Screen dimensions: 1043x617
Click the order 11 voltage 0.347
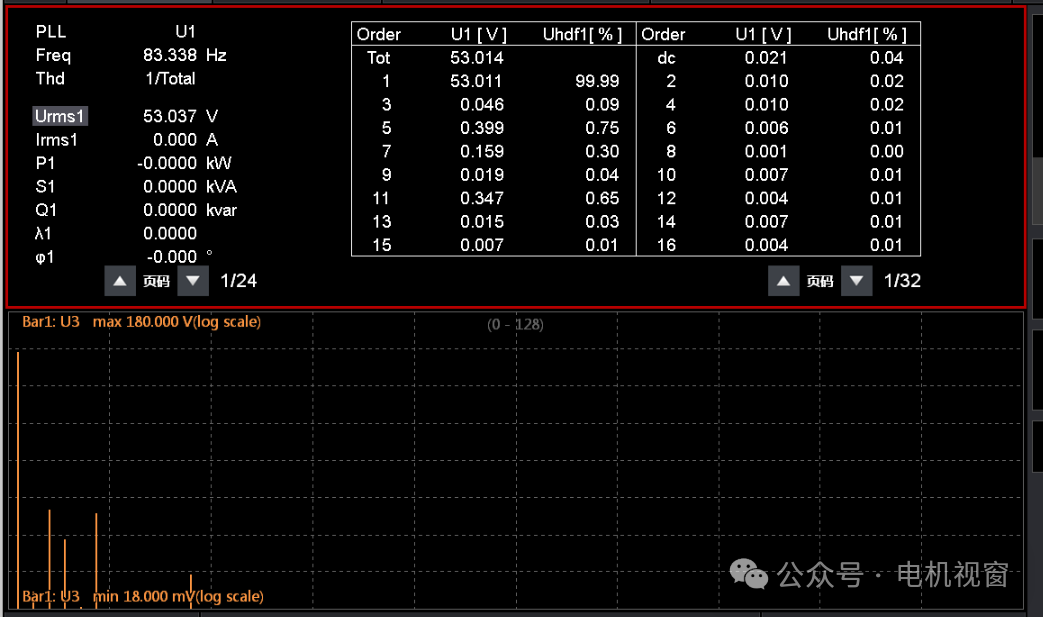[482, 198]
